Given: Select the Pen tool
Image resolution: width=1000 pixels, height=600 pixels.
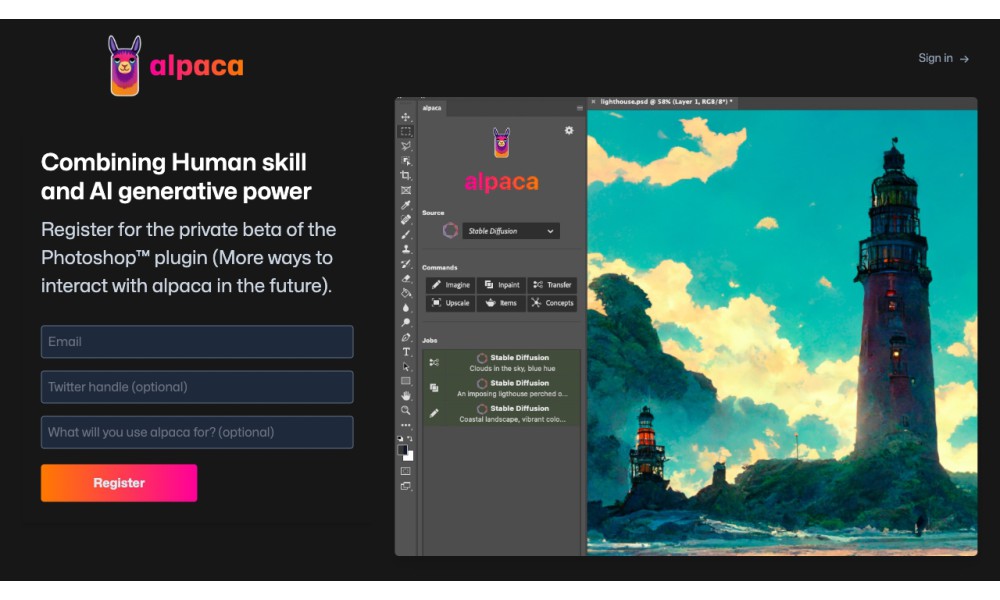Looking at the screenshot, I should click(406, 337).
